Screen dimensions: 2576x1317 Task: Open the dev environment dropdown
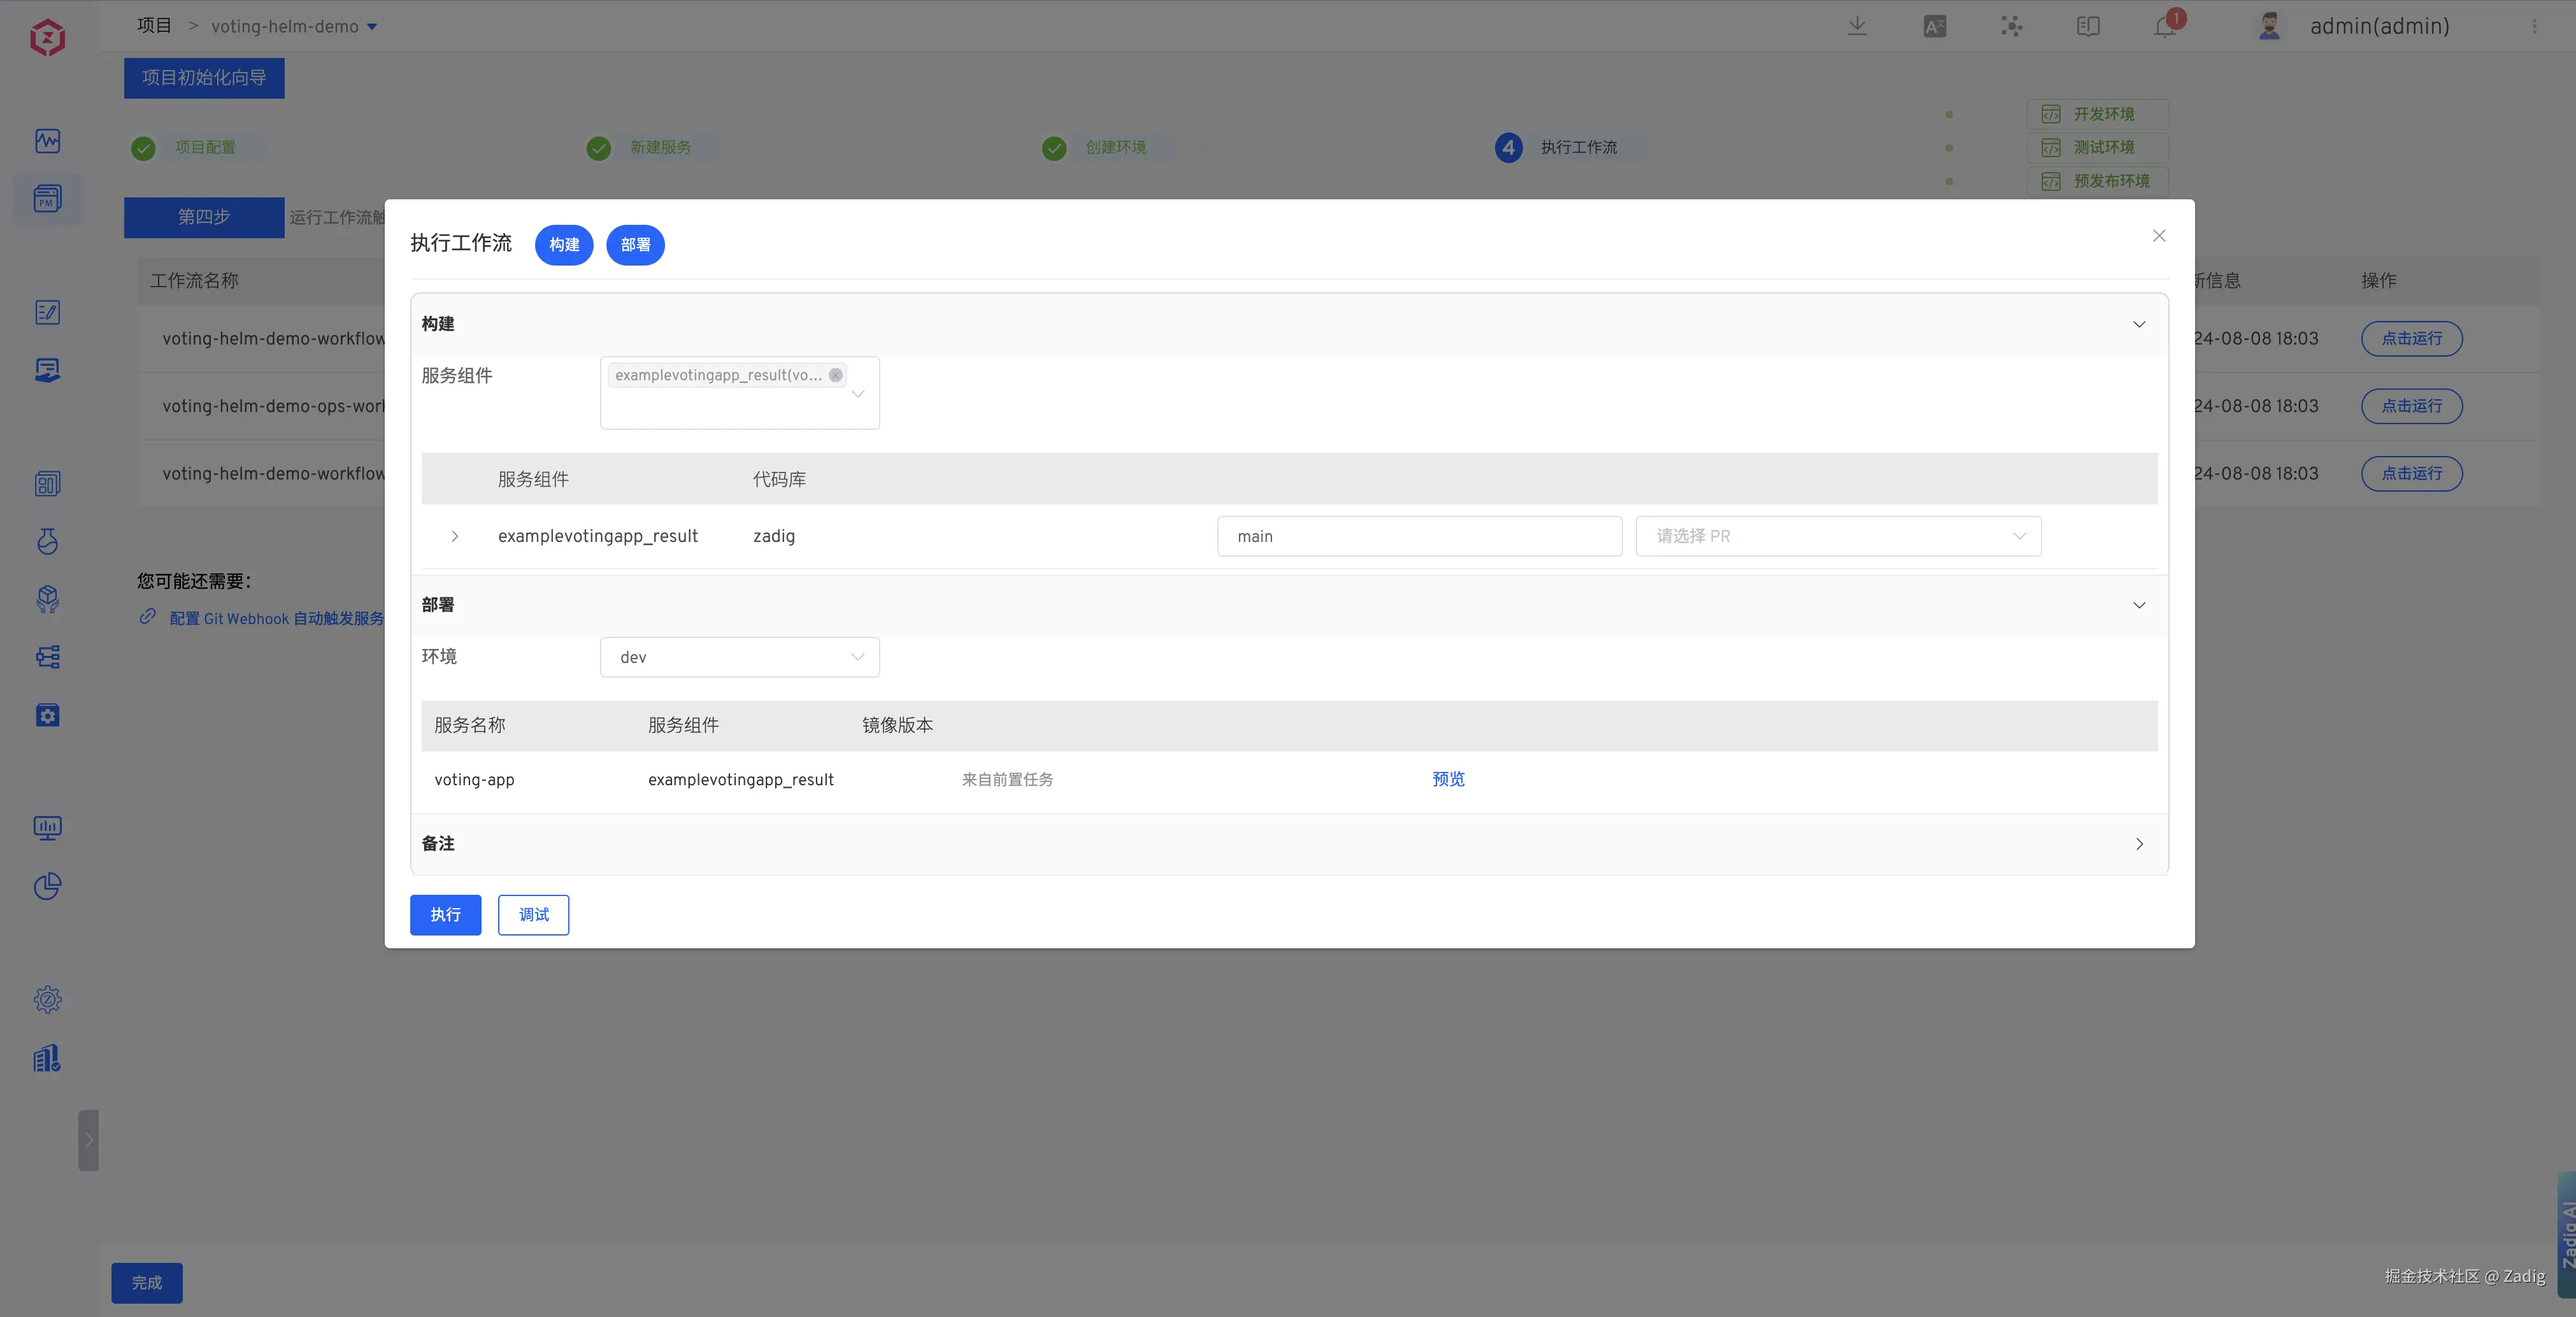pos(739,657)
